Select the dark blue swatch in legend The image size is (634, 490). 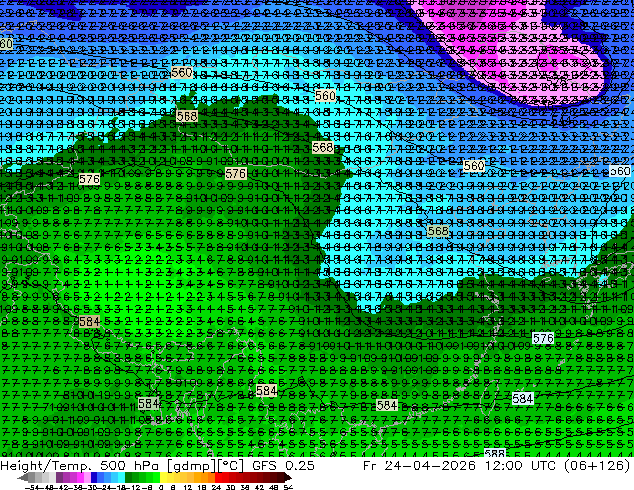click(x=94, y=478)
